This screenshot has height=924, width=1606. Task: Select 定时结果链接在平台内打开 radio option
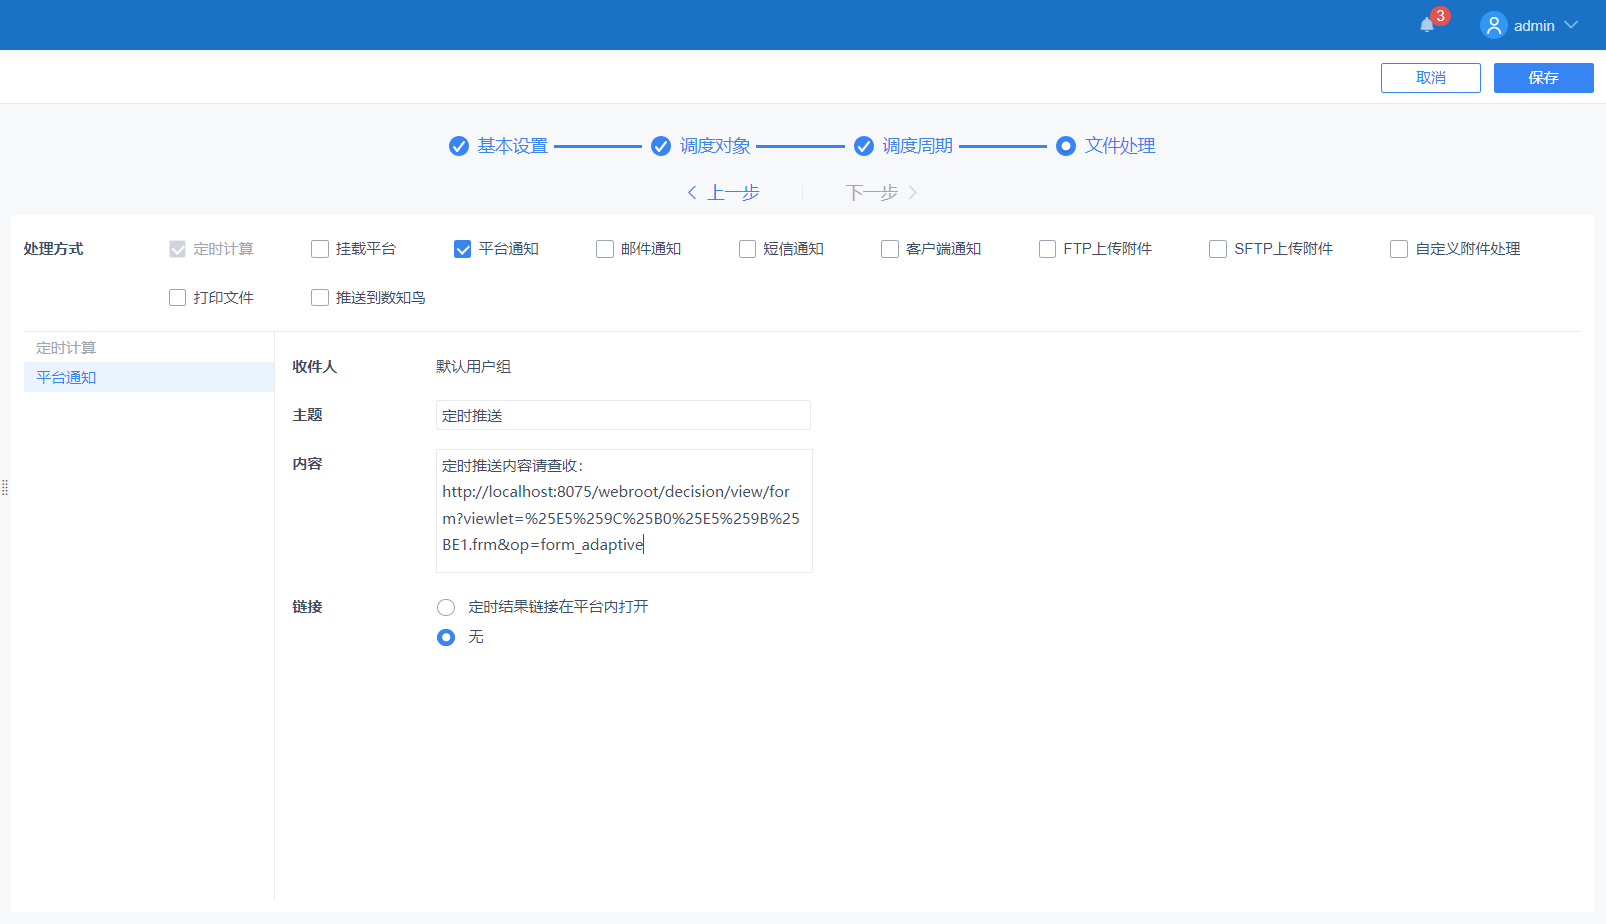pyautogui.click(x=446, y=607)
